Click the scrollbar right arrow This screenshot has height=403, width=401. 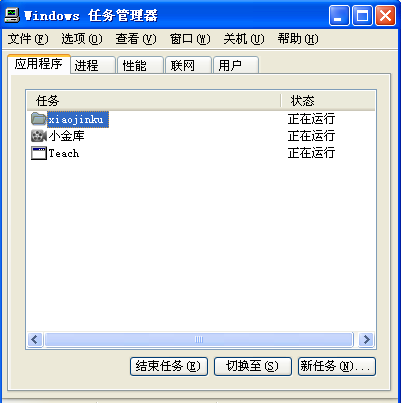367,340
